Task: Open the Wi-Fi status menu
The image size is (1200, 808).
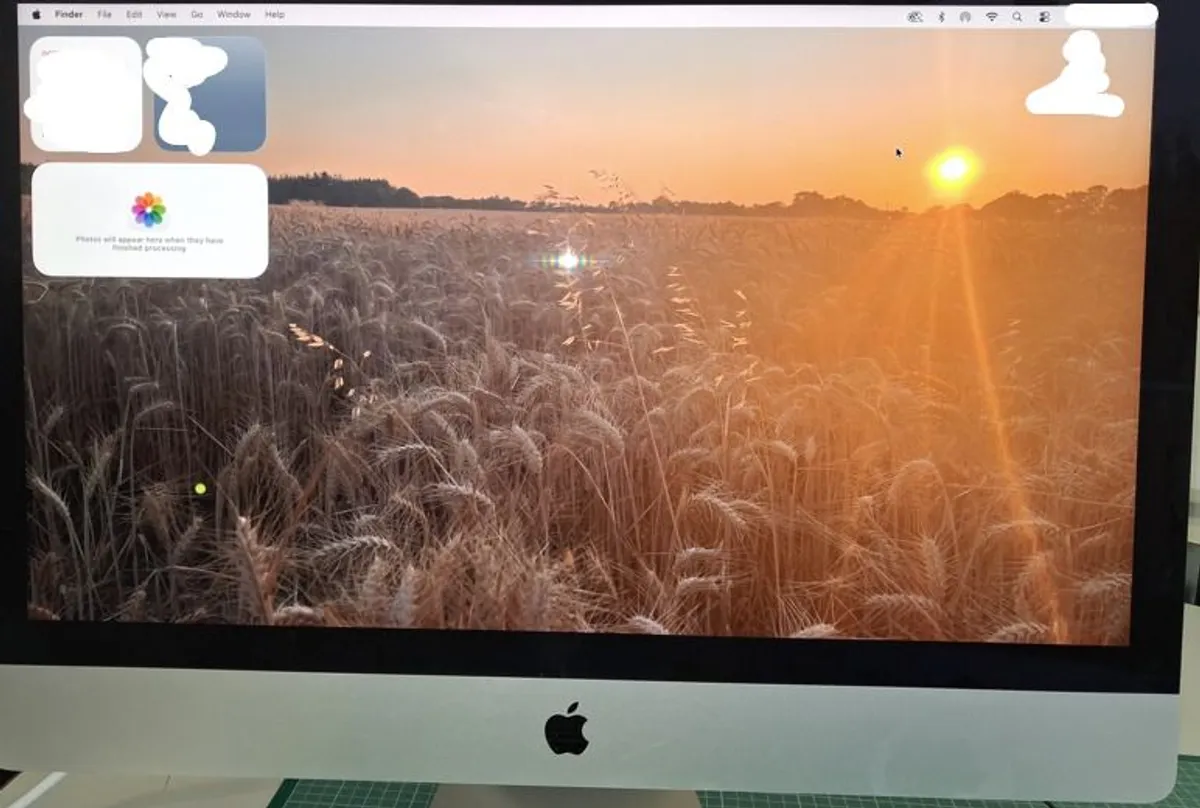Action: (x=992, y=16)
